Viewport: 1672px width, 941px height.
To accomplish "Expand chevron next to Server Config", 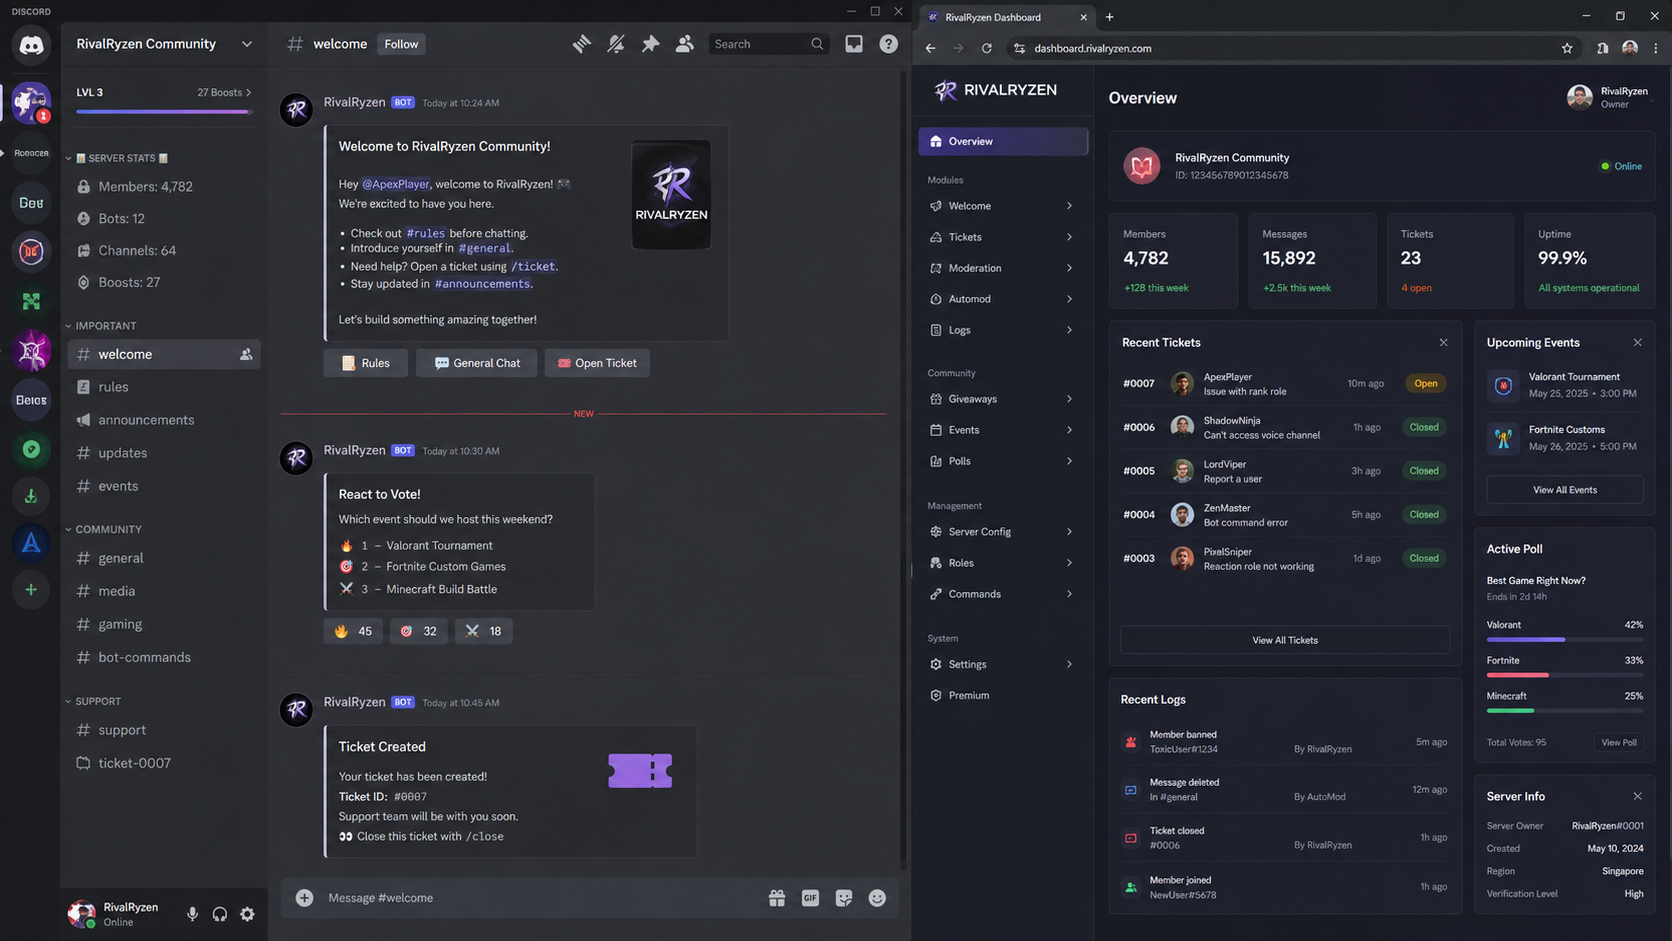I will pos(1069,532).
